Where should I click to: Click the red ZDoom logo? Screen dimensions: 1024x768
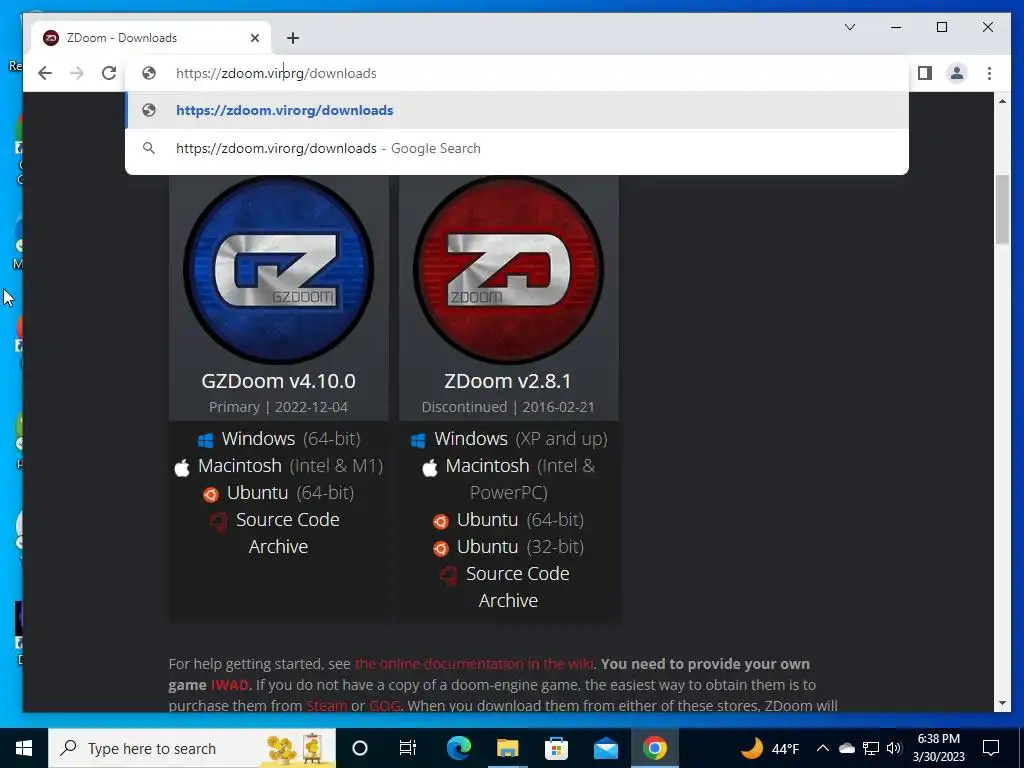click(x=509, y=270)
